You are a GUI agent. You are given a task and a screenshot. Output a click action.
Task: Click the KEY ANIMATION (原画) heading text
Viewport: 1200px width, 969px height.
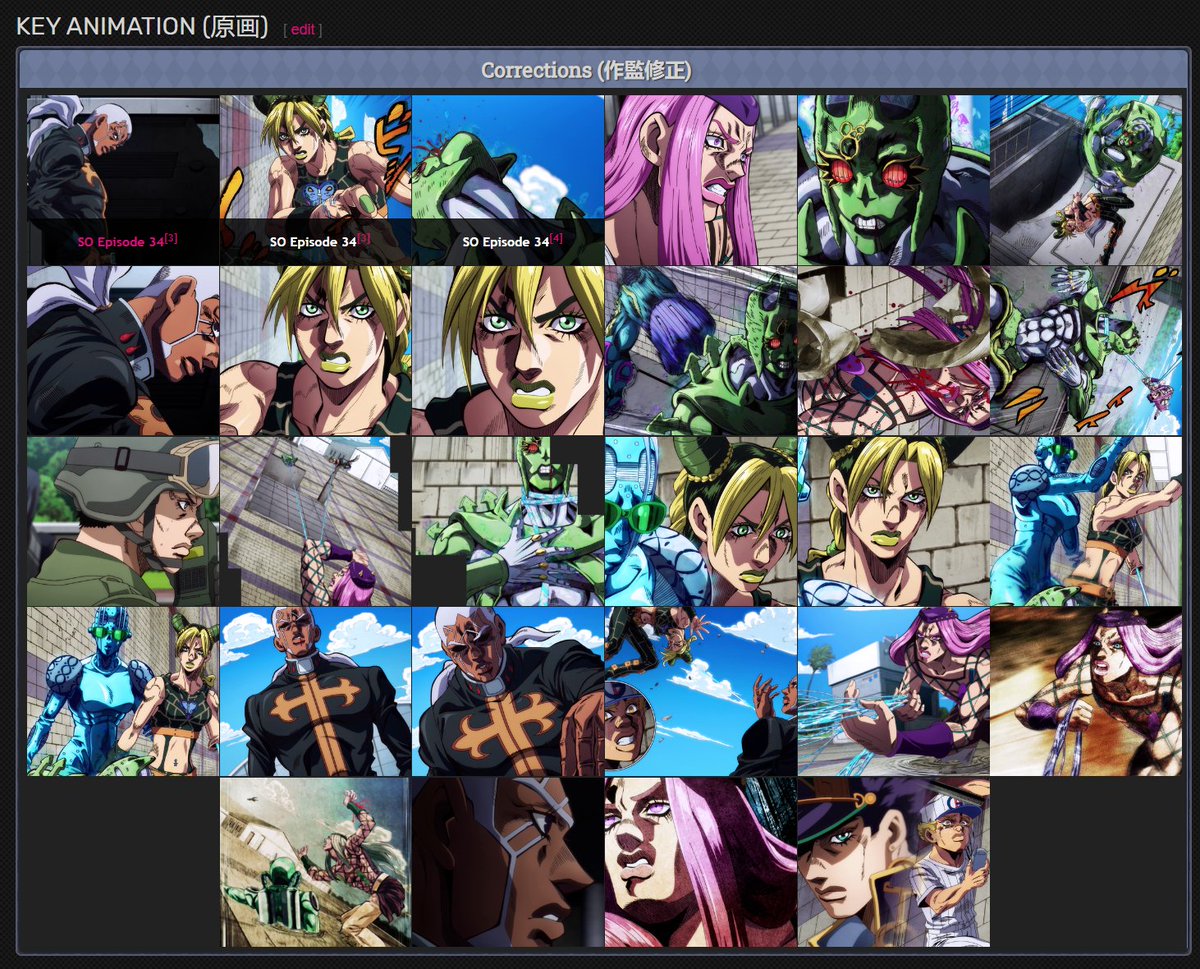click(142, 27)
